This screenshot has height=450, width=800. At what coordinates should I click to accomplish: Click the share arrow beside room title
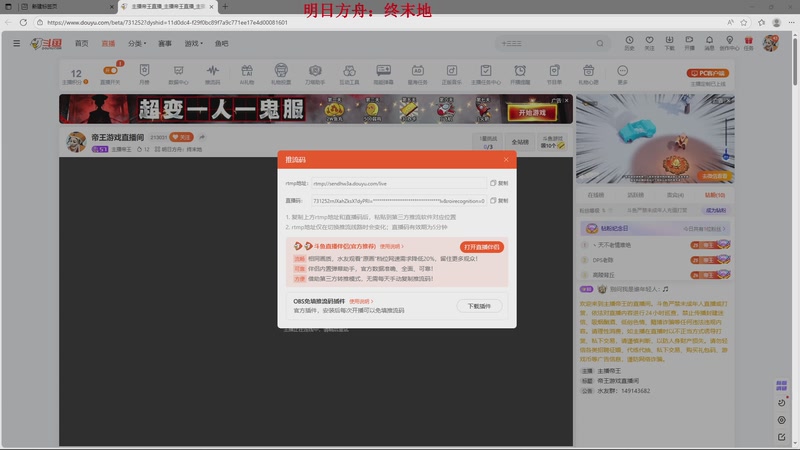202,137
